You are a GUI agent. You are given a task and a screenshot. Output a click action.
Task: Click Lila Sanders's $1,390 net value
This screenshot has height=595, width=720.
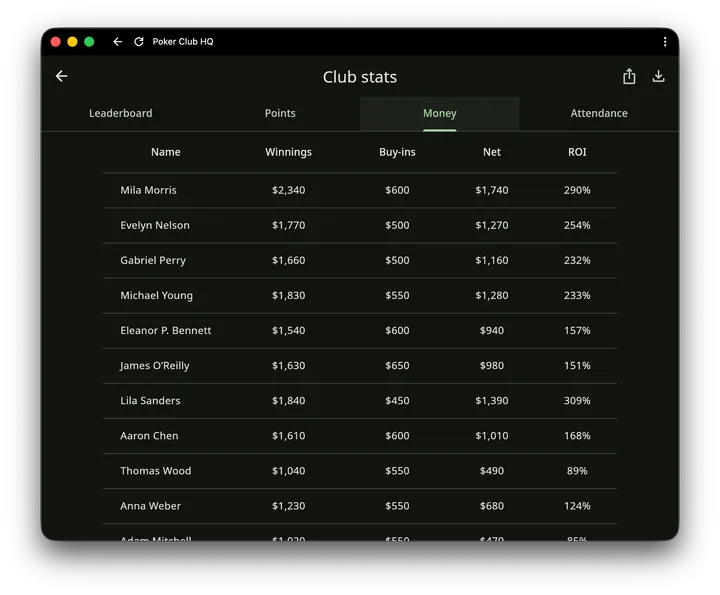(492, 401)
